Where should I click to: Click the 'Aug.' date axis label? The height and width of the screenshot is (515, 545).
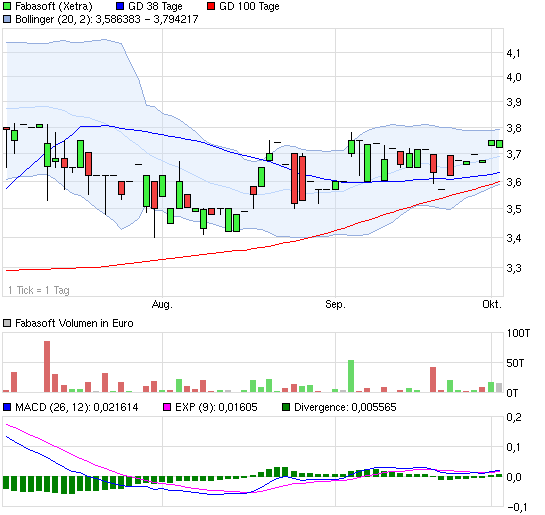[162, 305]
